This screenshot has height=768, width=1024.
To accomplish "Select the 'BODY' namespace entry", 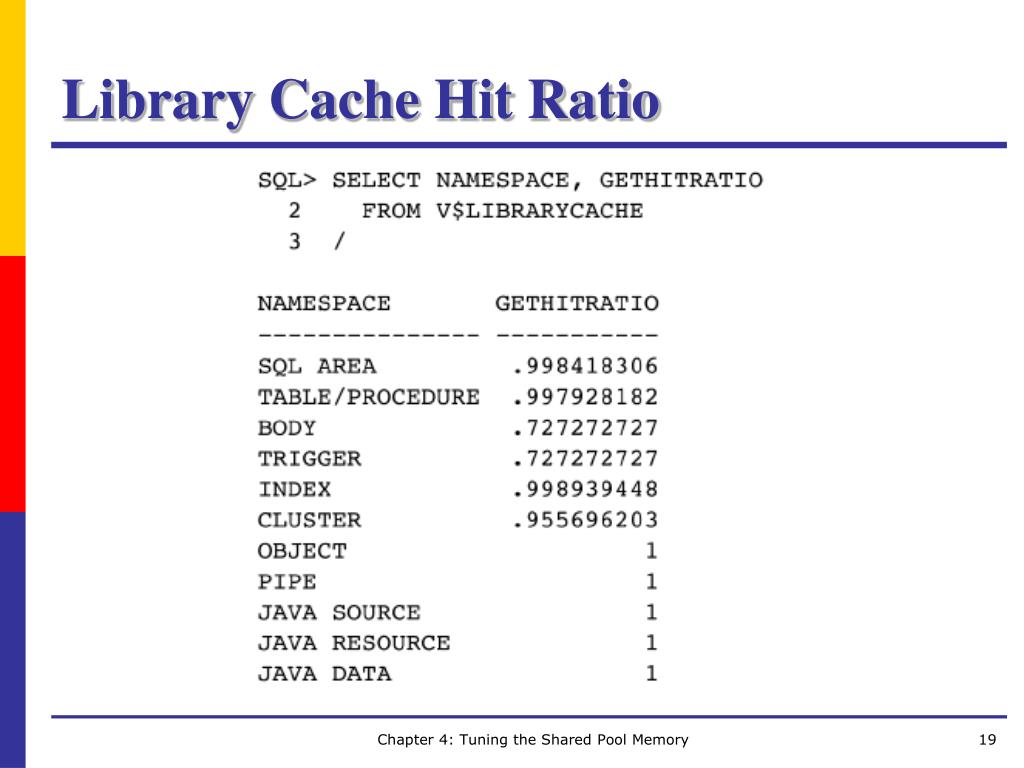I will click(287, 428).
